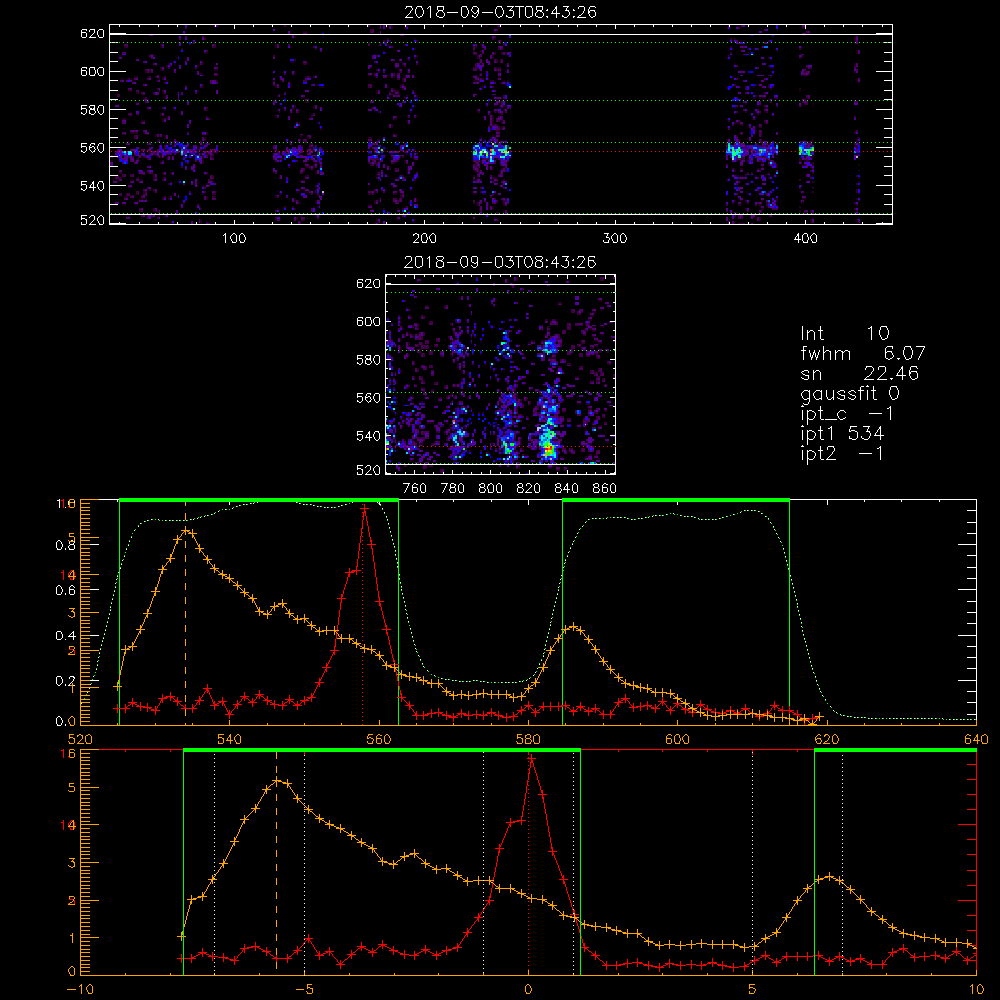This screenshot has width=1000, height=1000.
Task: Click the emission blob near 585 in the middle spectrogram at x=830
Action: [x=549, y=347]
